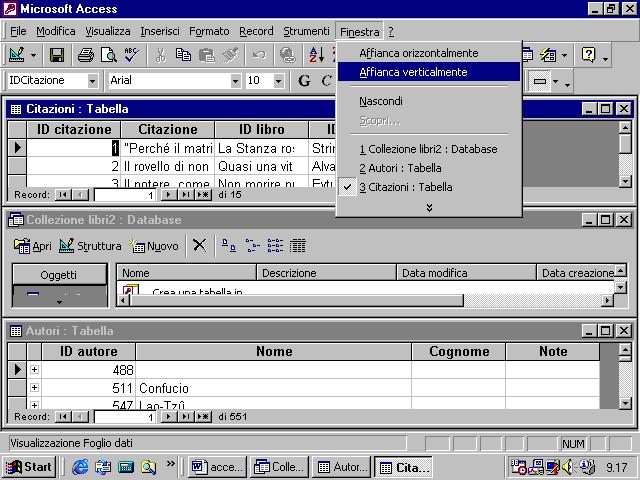Open the View button dropdown arrow
Image resolution: width=640 pixels, height=480 pixels.
[x=33, y=55]
